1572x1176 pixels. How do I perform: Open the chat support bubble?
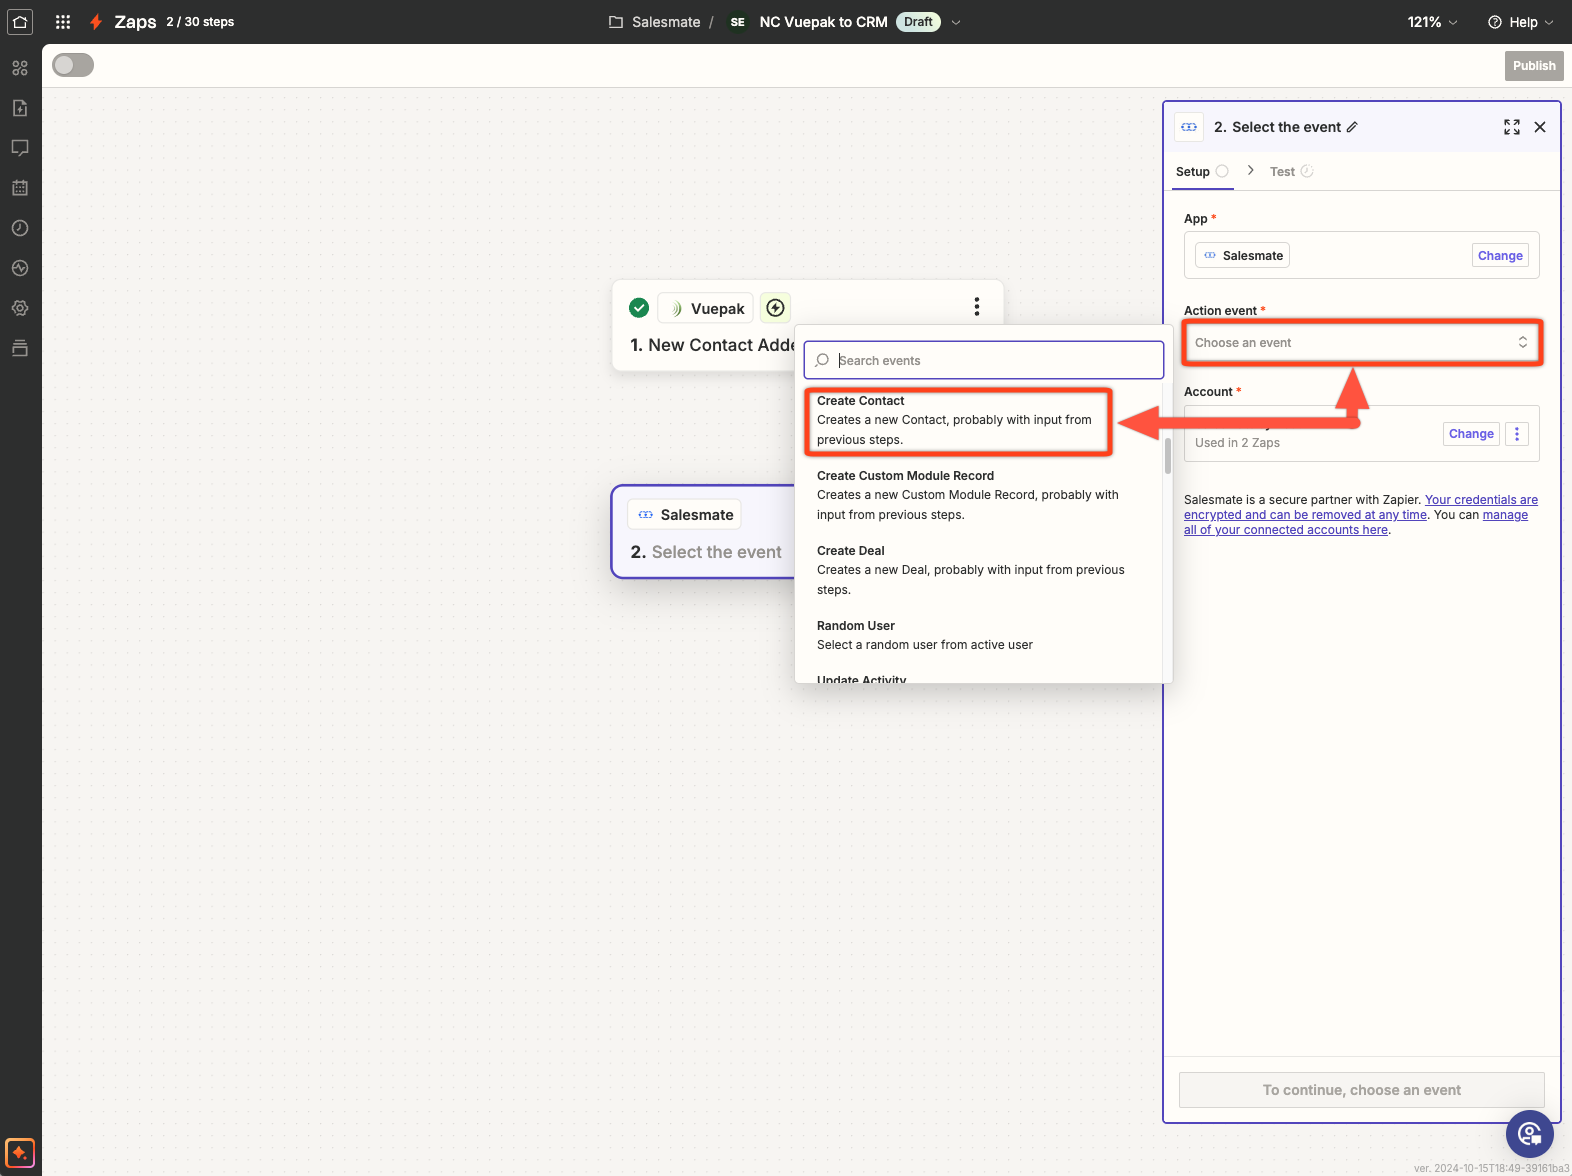1529,1133
